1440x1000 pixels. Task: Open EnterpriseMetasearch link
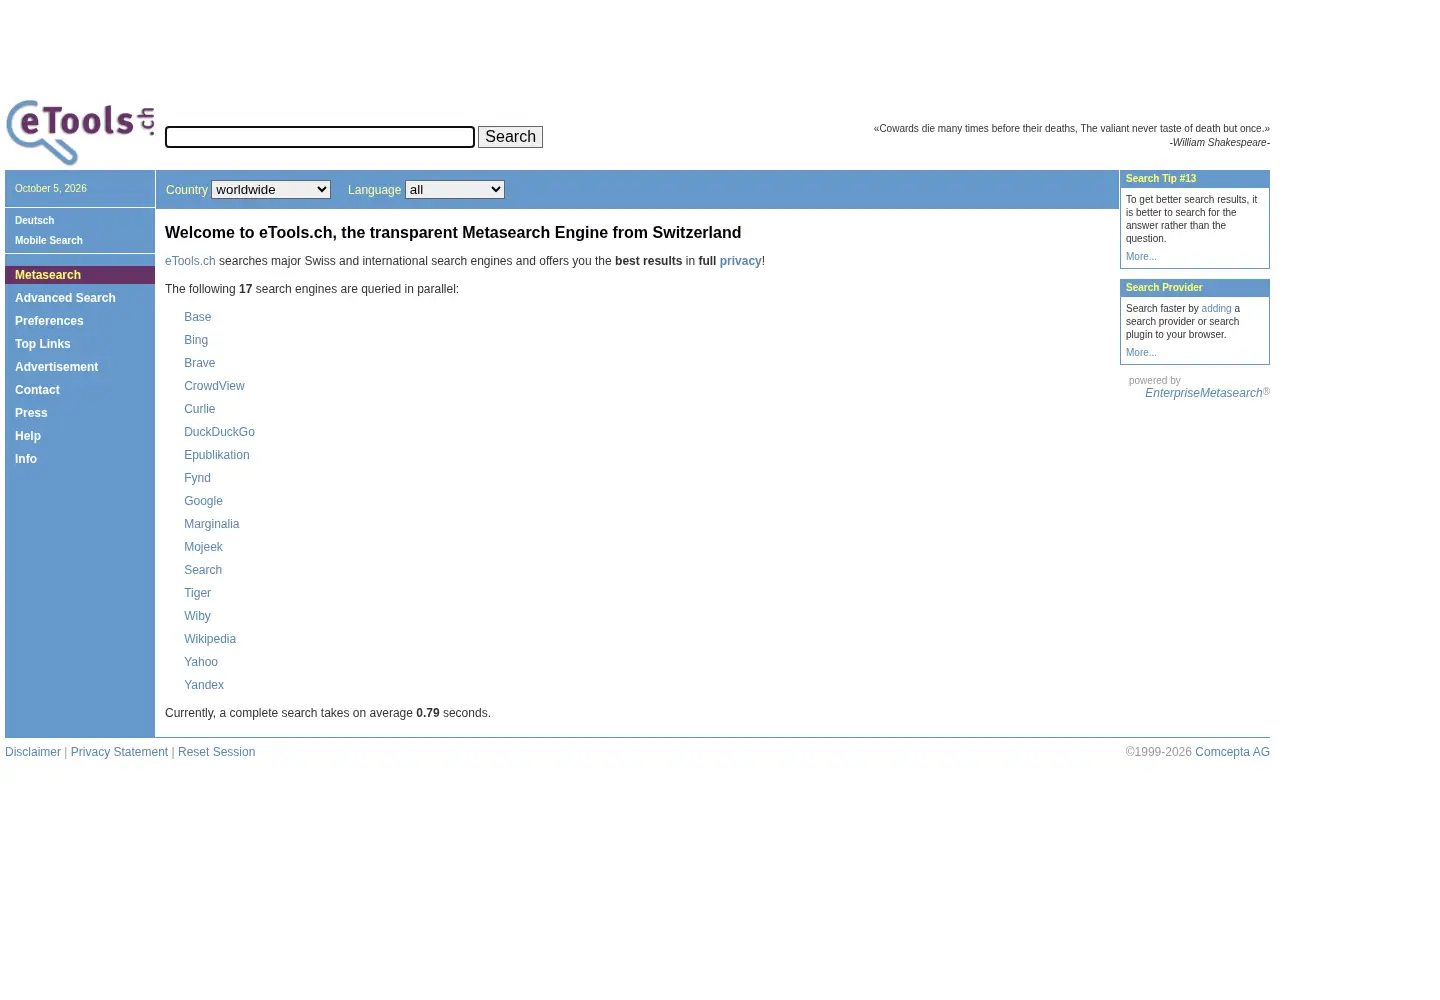click(x=1204, y=393)
